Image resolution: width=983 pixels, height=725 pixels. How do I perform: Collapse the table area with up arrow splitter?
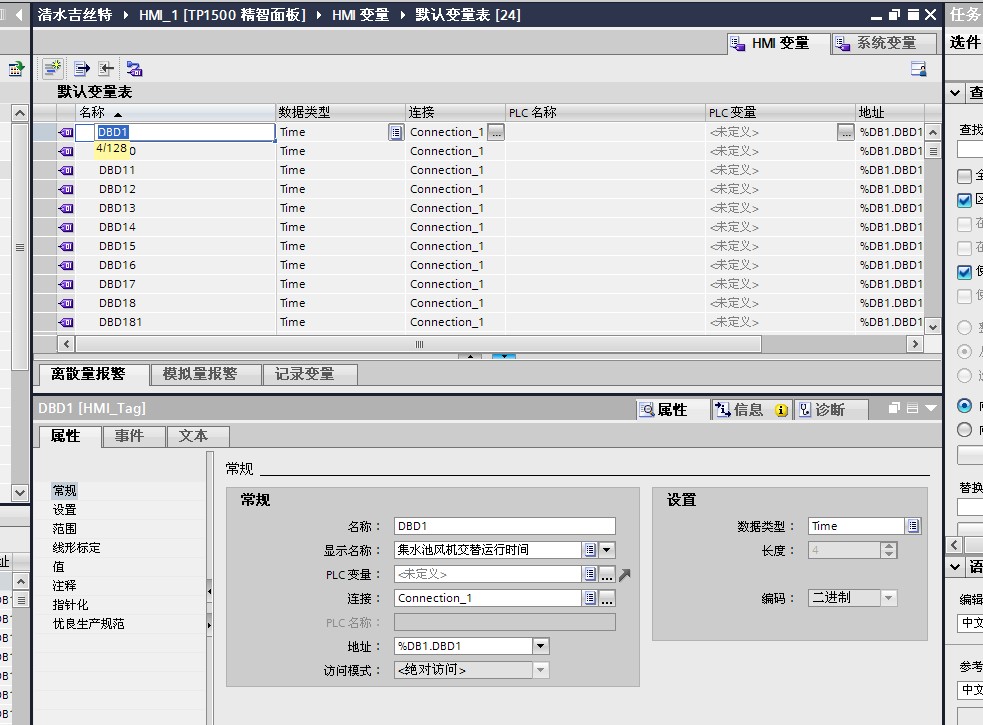click(470, 356)
